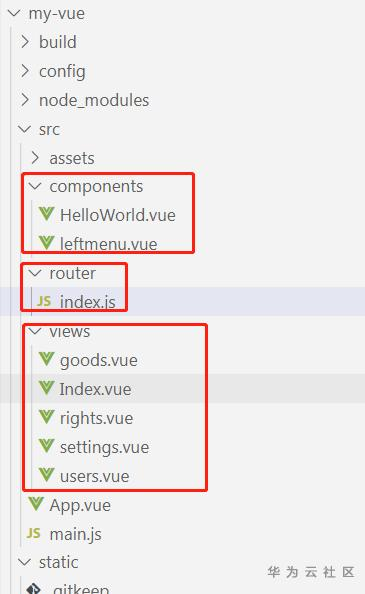Expand the node_modules folder chevron
Image resolution: width=365 pixels, height=594 pixels.
point(25,100)
